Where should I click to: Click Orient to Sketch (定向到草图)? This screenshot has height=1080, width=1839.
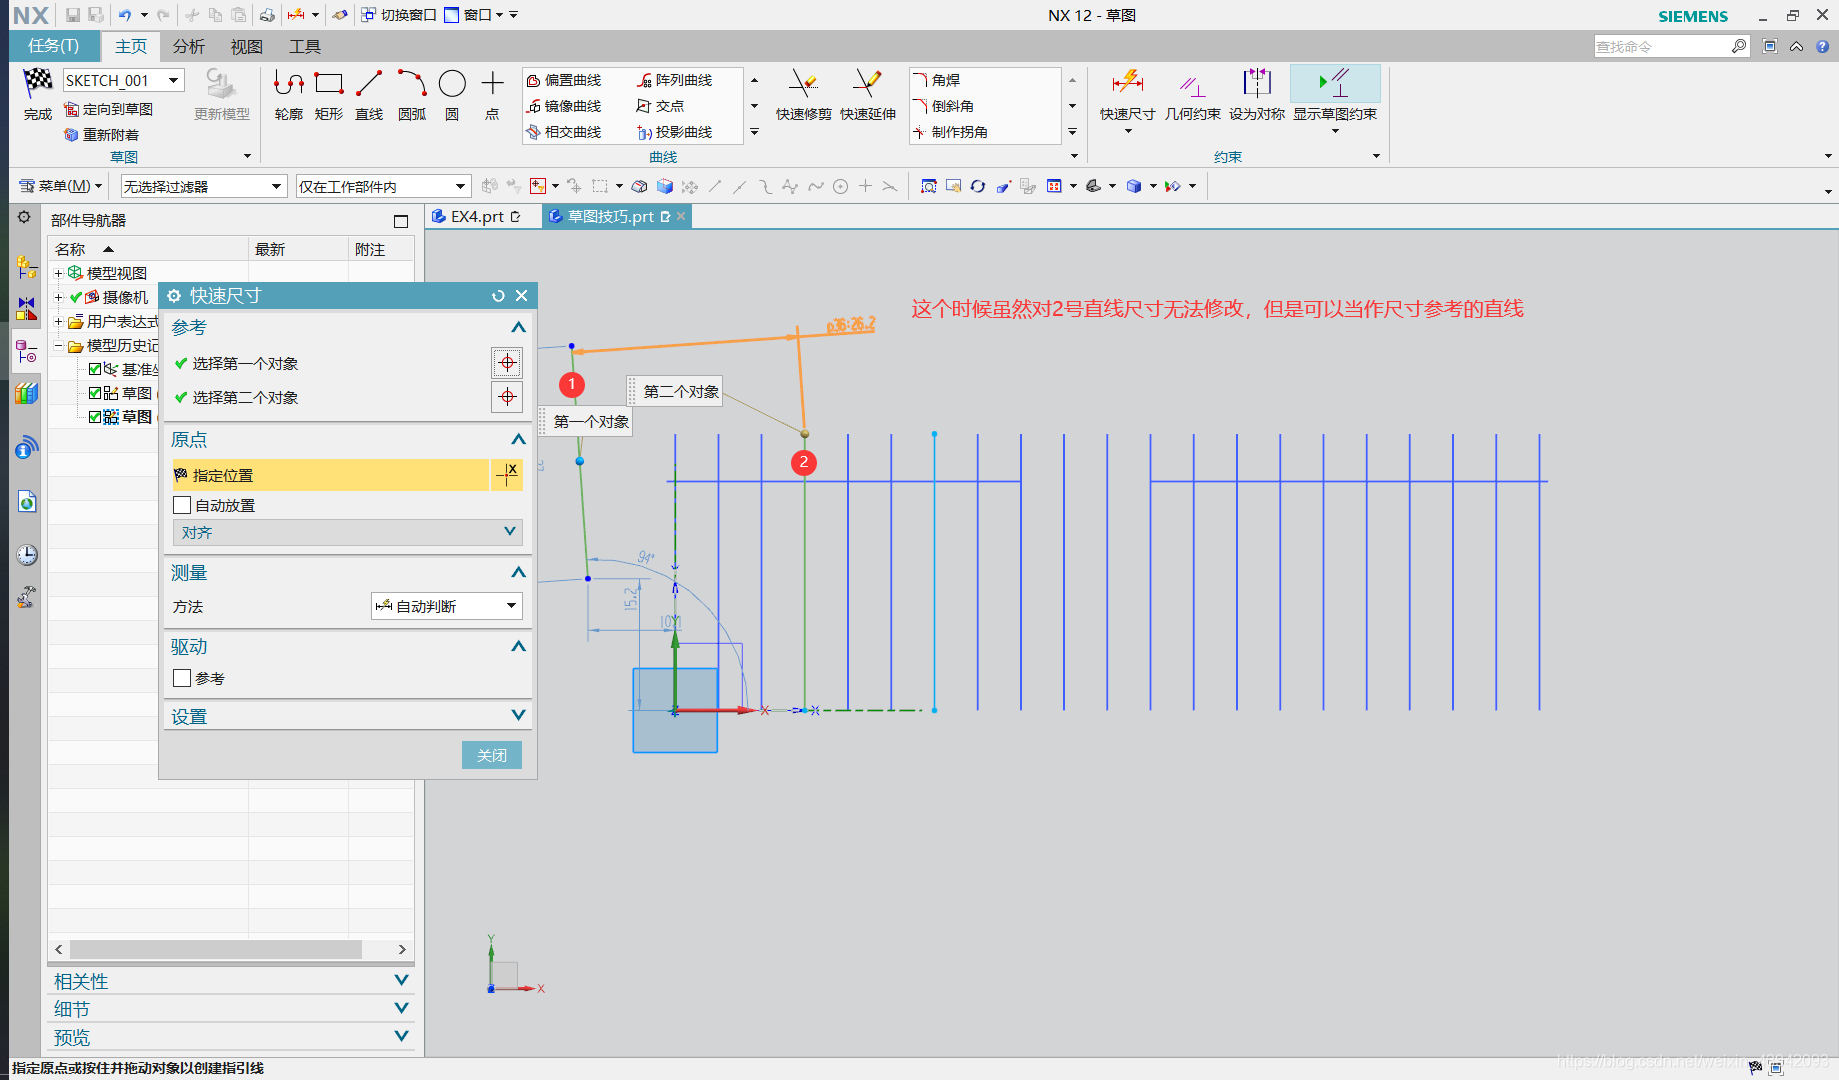[109, 109]
